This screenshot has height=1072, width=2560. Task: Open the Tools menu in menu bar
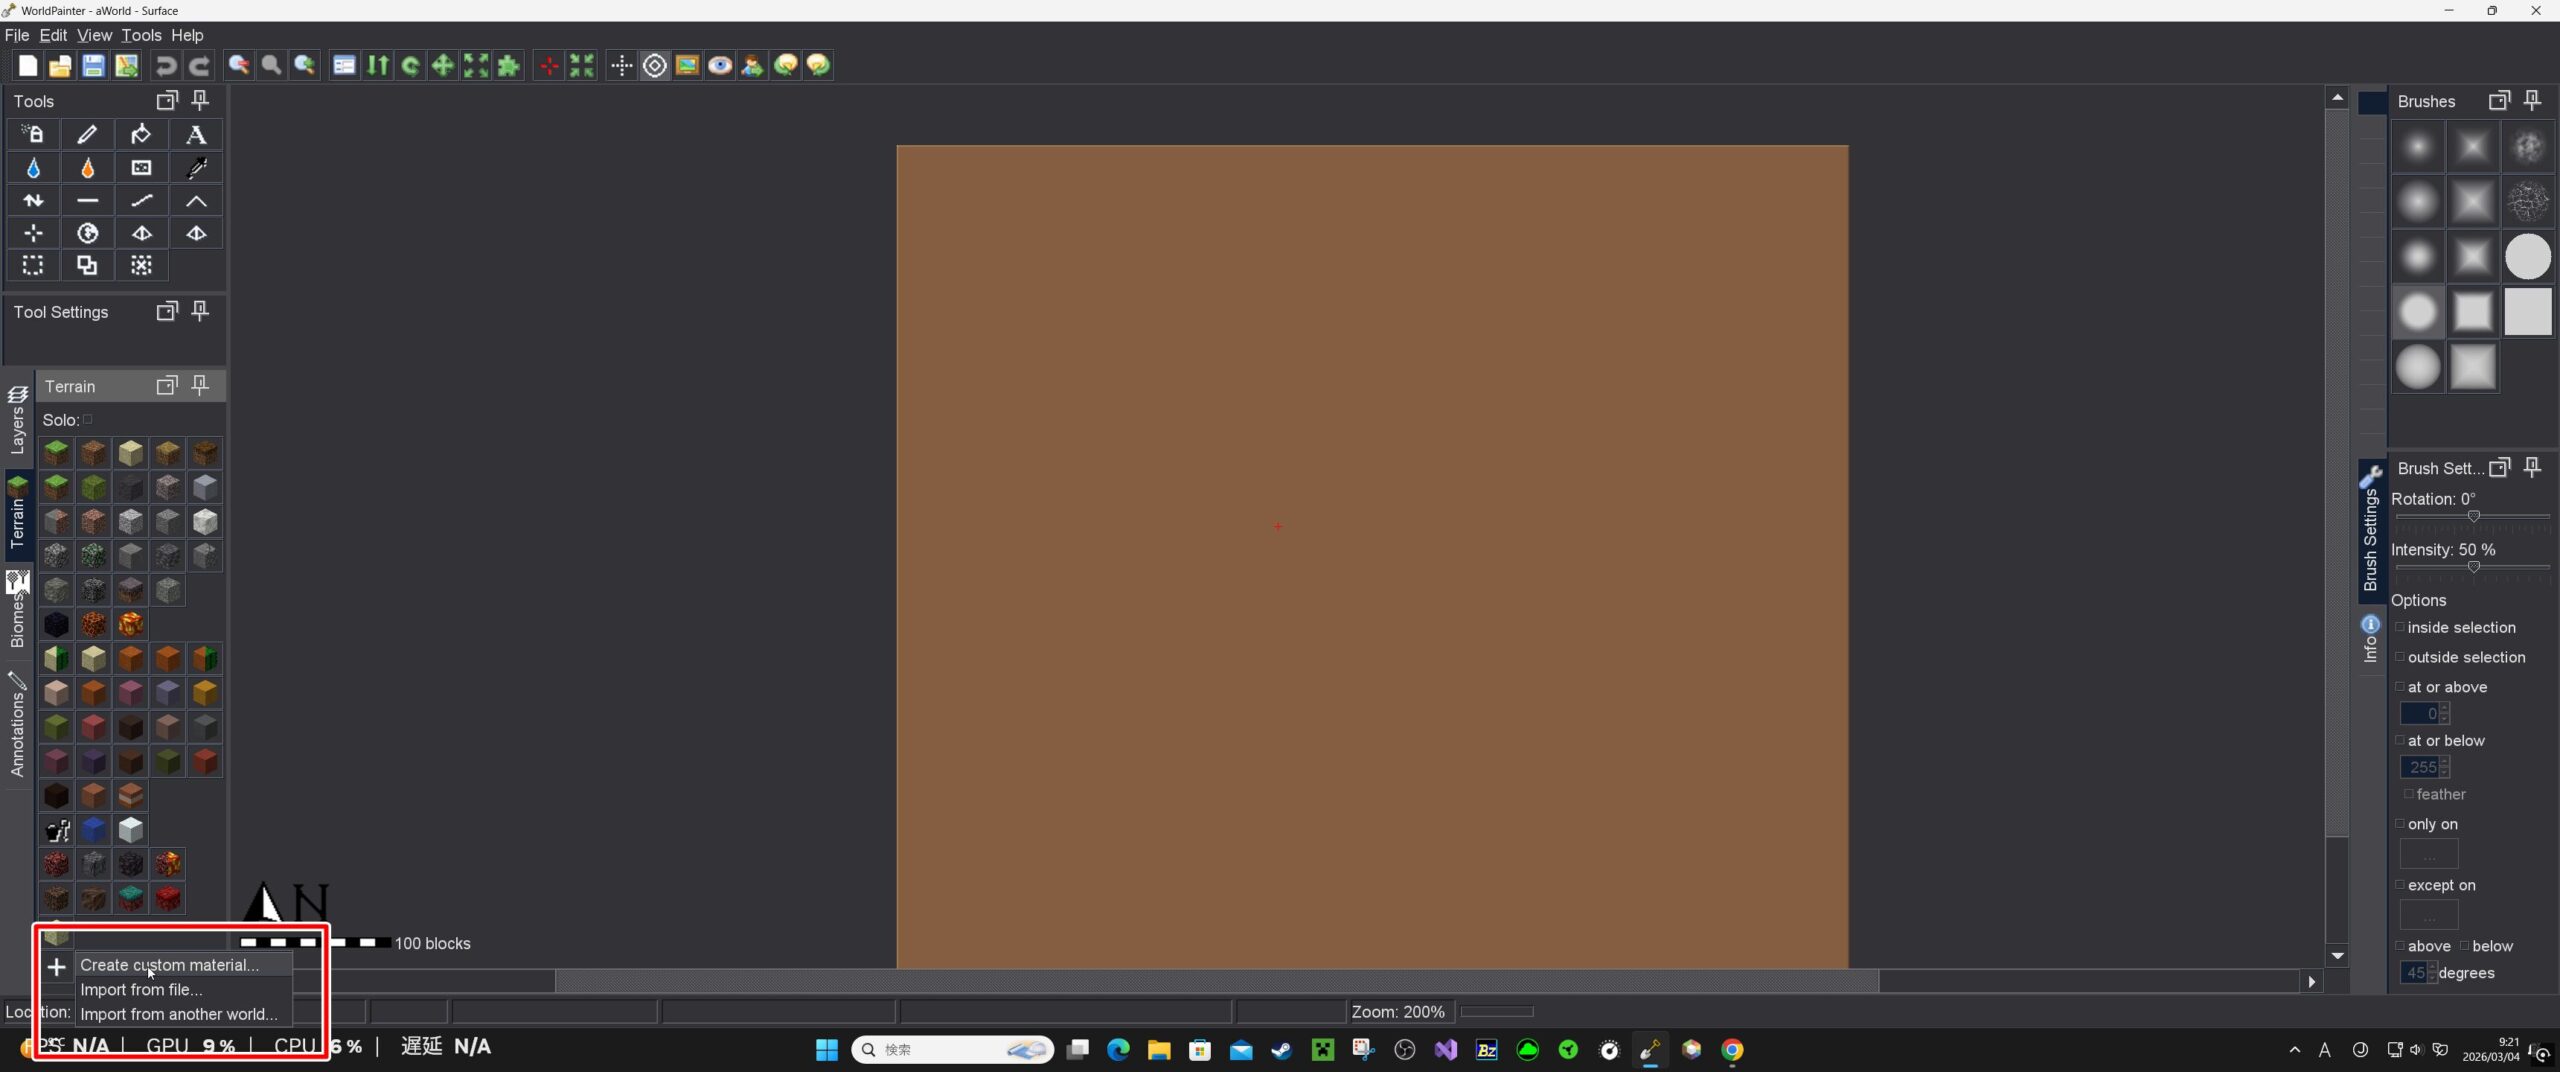click(141, 35)
